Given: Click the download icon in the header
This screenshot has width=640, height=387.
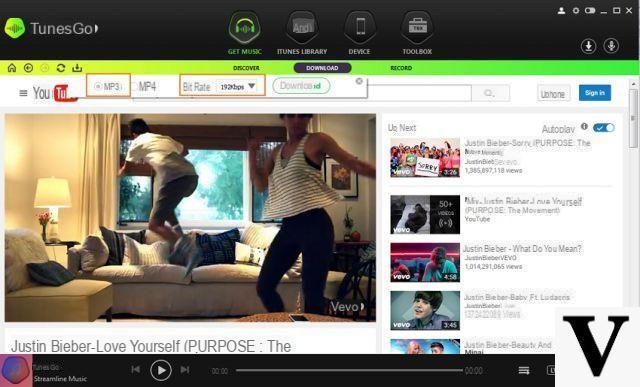Looking at the screenshot, I should point(589,46).
